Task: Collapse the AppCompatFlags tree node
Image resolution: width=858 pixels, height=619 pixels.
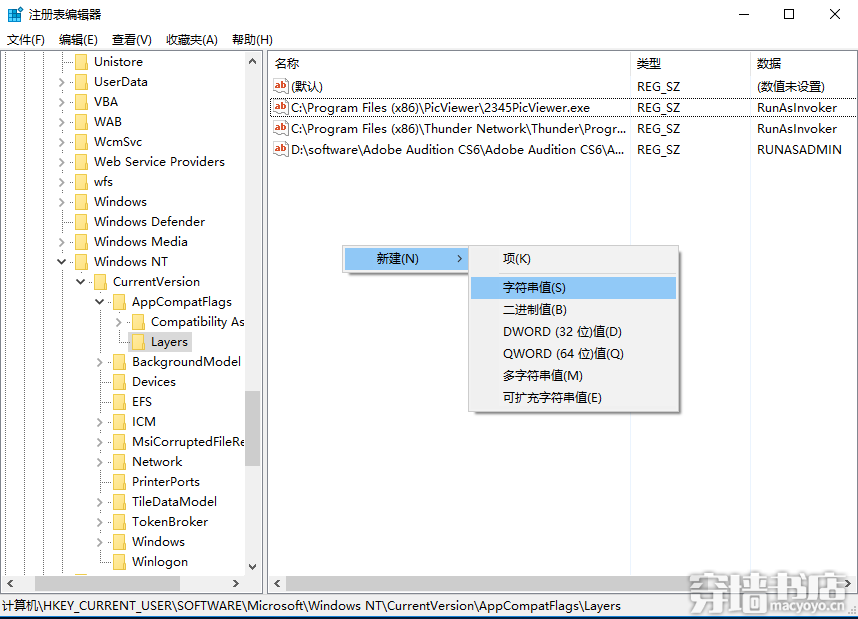Action: tap(100, 302)
